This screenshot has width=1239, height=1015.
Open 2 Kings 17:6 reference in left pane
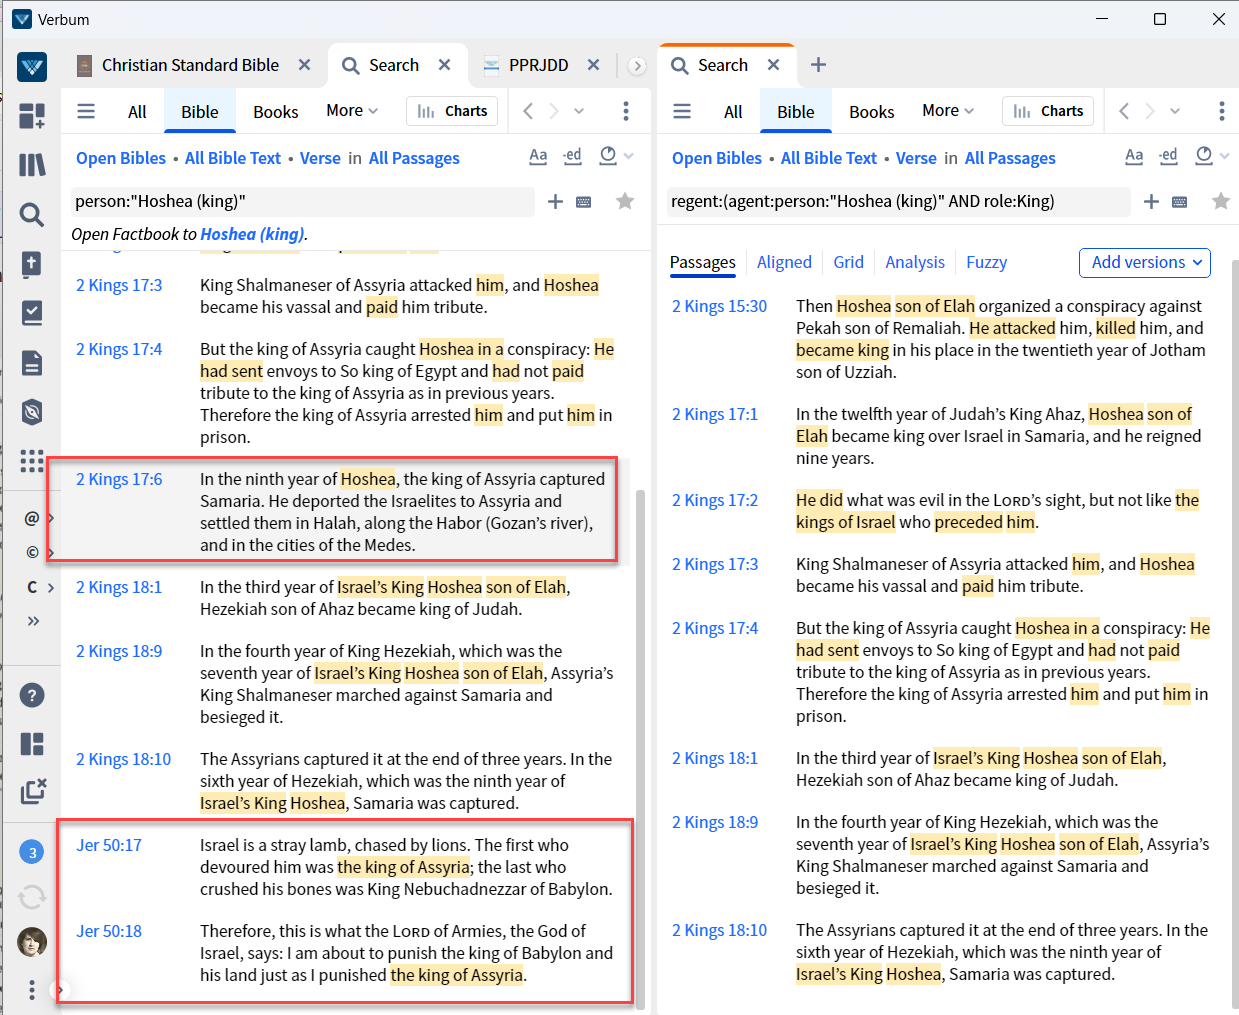point(119,479)
